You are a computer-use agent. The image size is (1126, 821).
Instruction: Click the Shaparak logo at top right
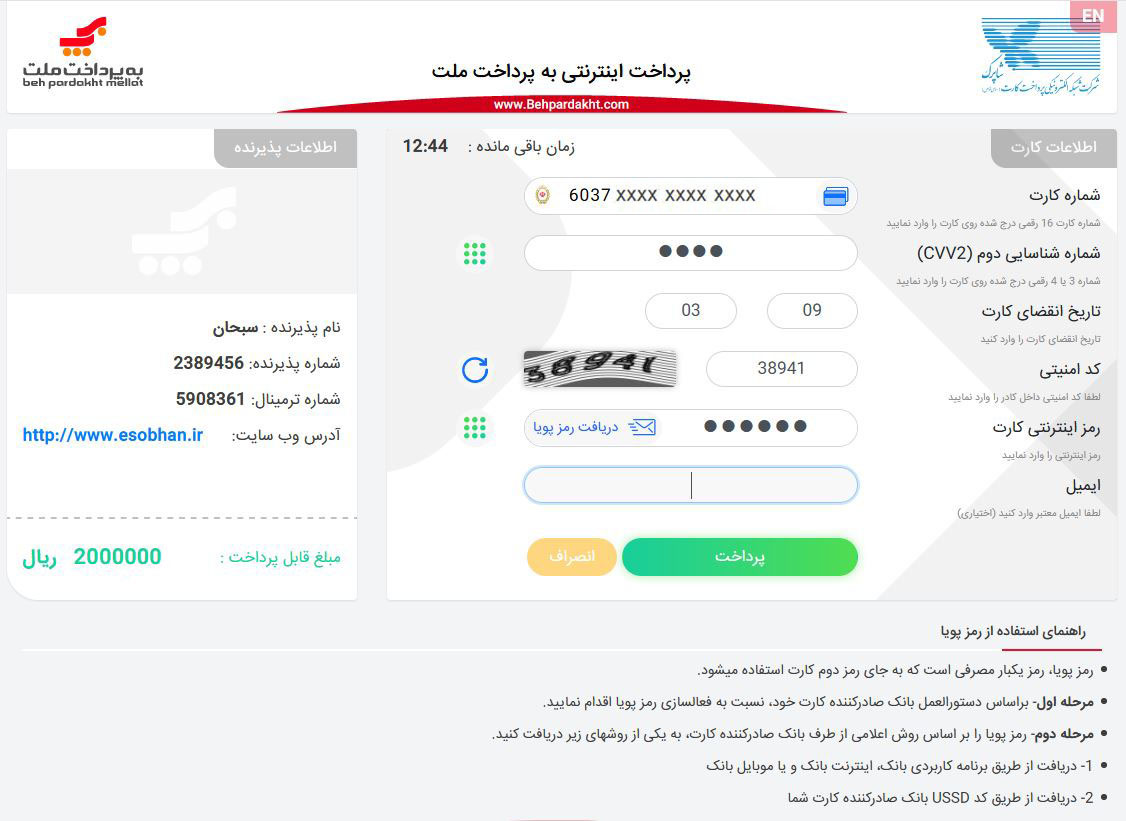1041,57
